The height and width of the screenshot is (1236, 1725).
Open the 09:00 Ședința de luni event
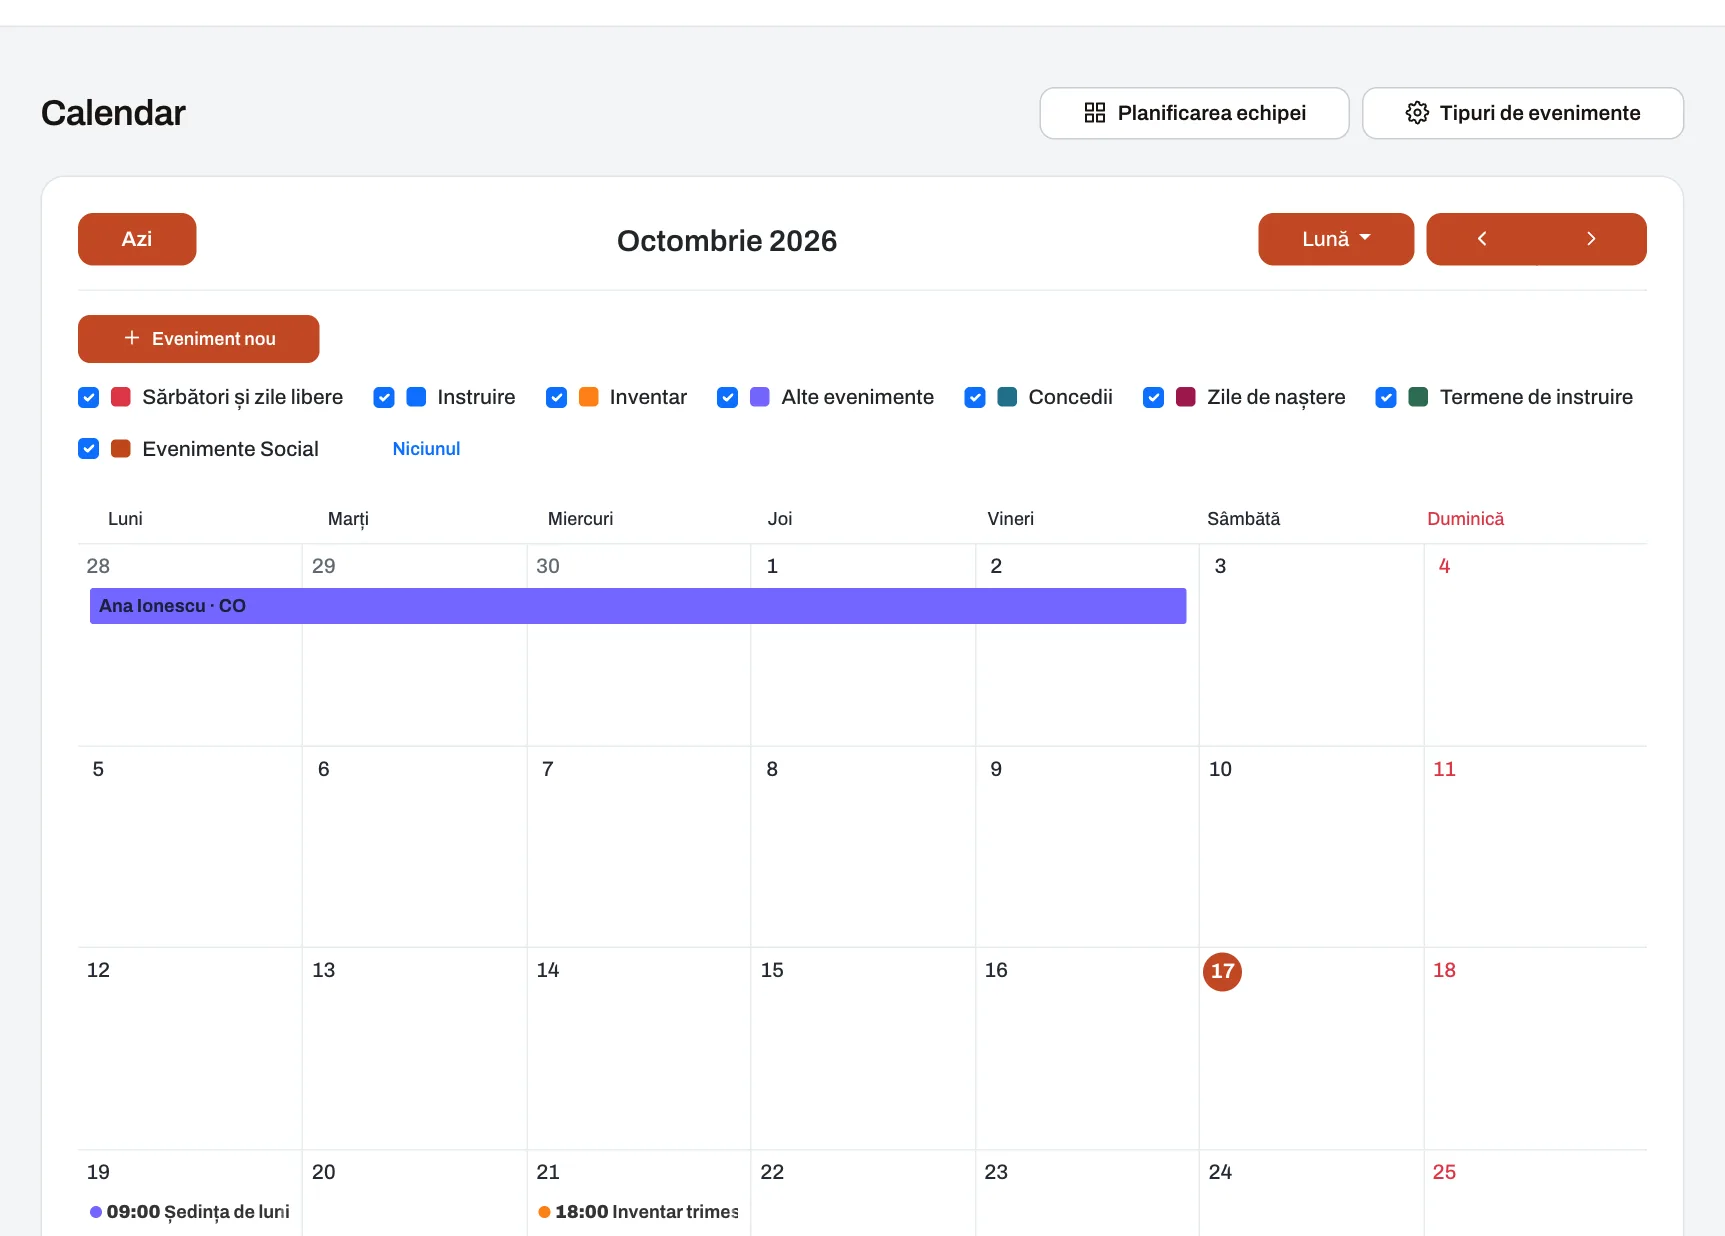(190, 1212)
